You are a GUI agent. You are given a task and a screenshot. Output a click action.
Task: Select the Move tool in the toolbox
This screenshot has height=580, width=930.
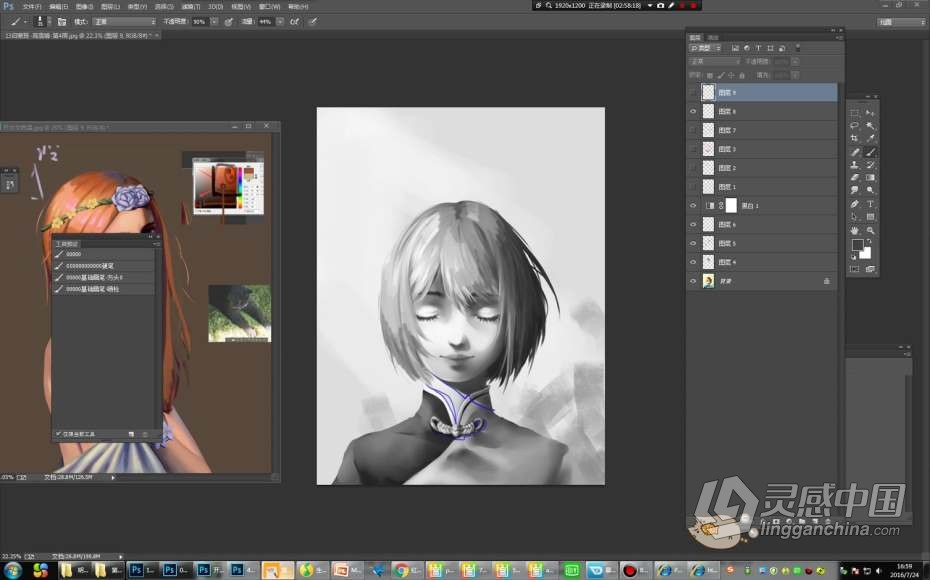(x=870, y=113)
